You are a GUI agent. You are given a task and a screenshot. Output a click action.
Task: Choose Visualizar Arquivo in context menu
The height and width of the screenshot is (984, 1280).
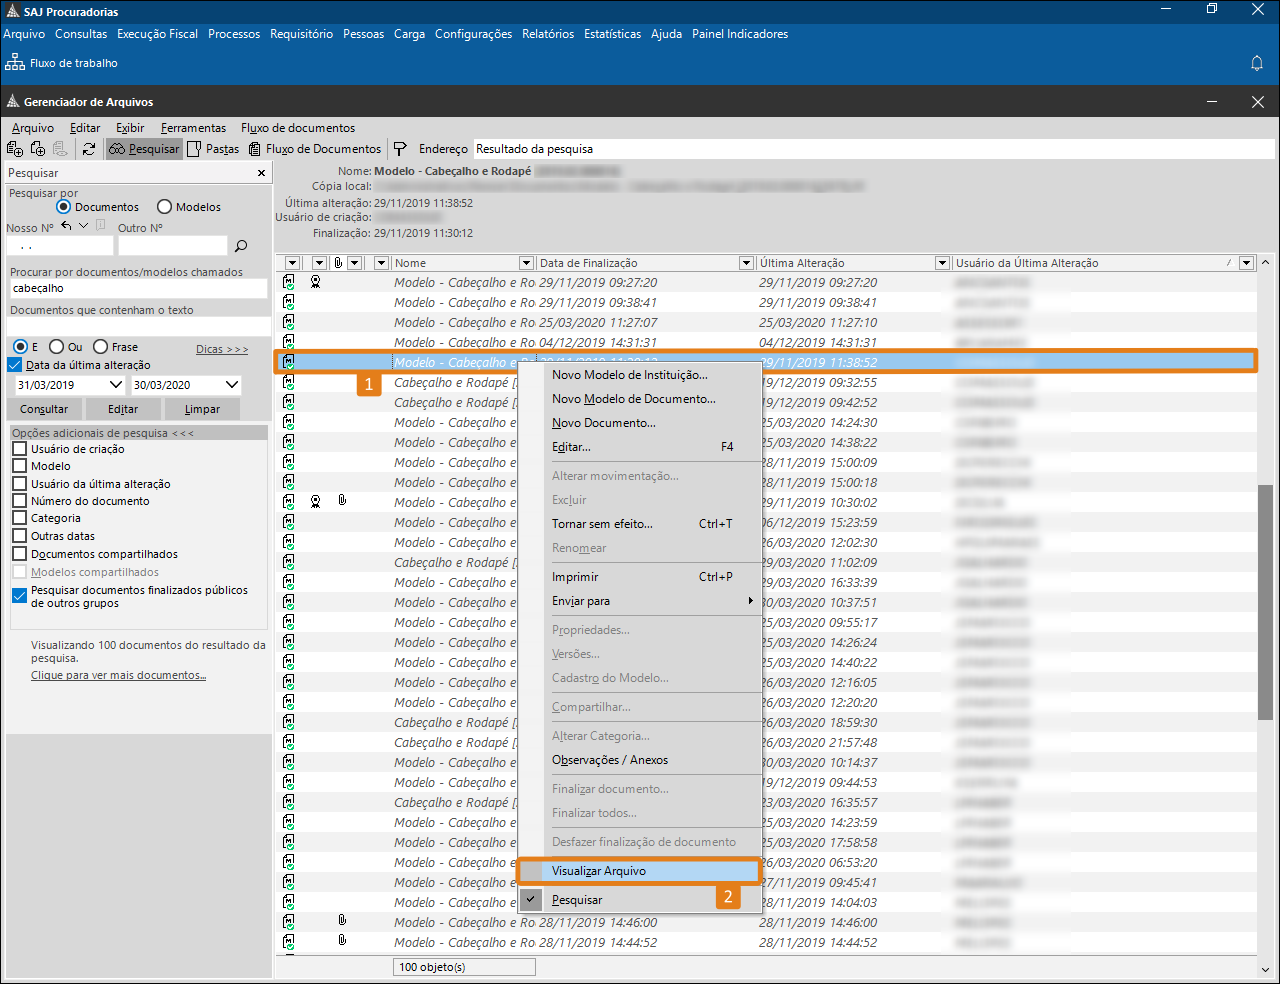click(x=640, y=871)
